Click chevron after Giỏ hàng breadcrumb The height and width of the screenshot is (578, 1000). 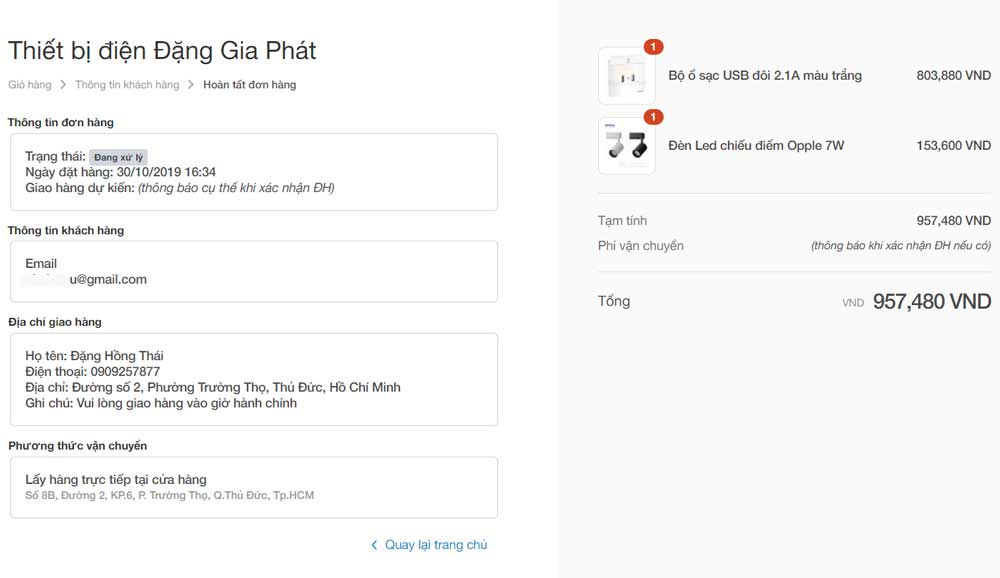point(63,85)
